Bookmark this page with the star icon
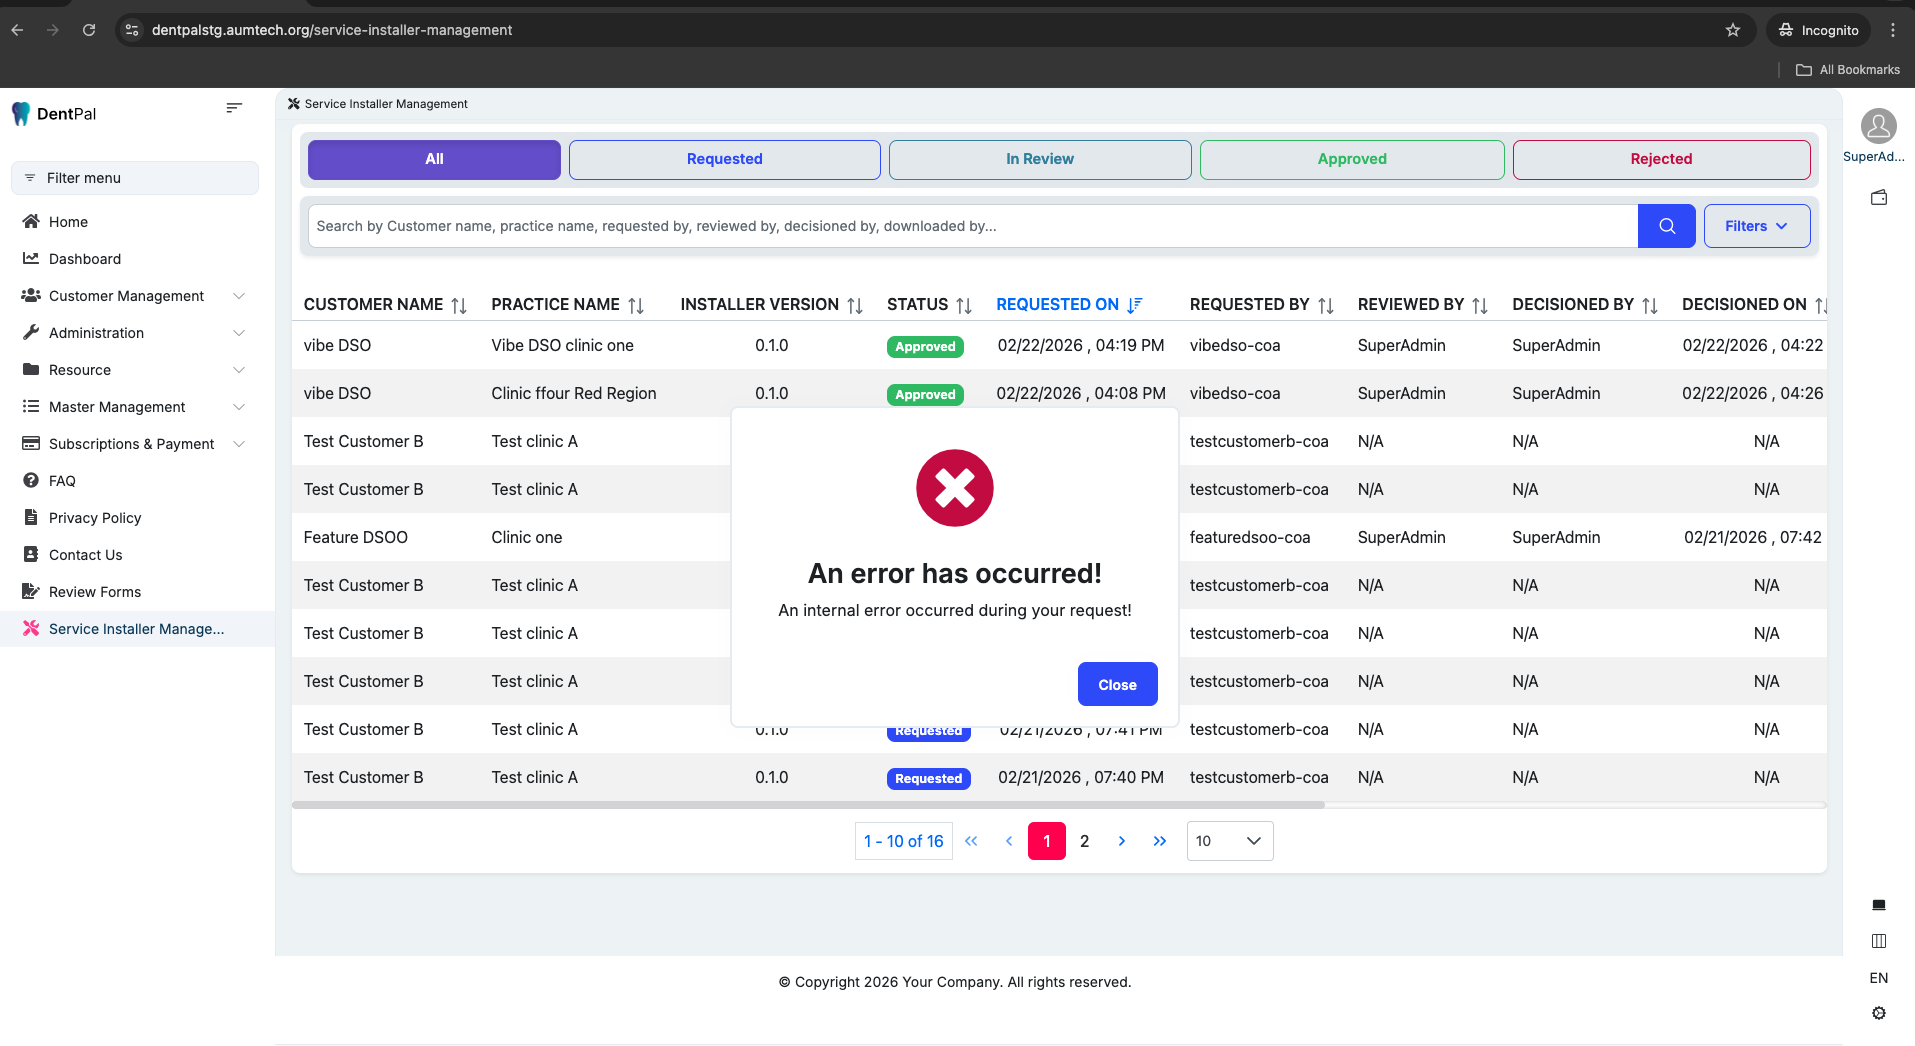 point(1732,30)
